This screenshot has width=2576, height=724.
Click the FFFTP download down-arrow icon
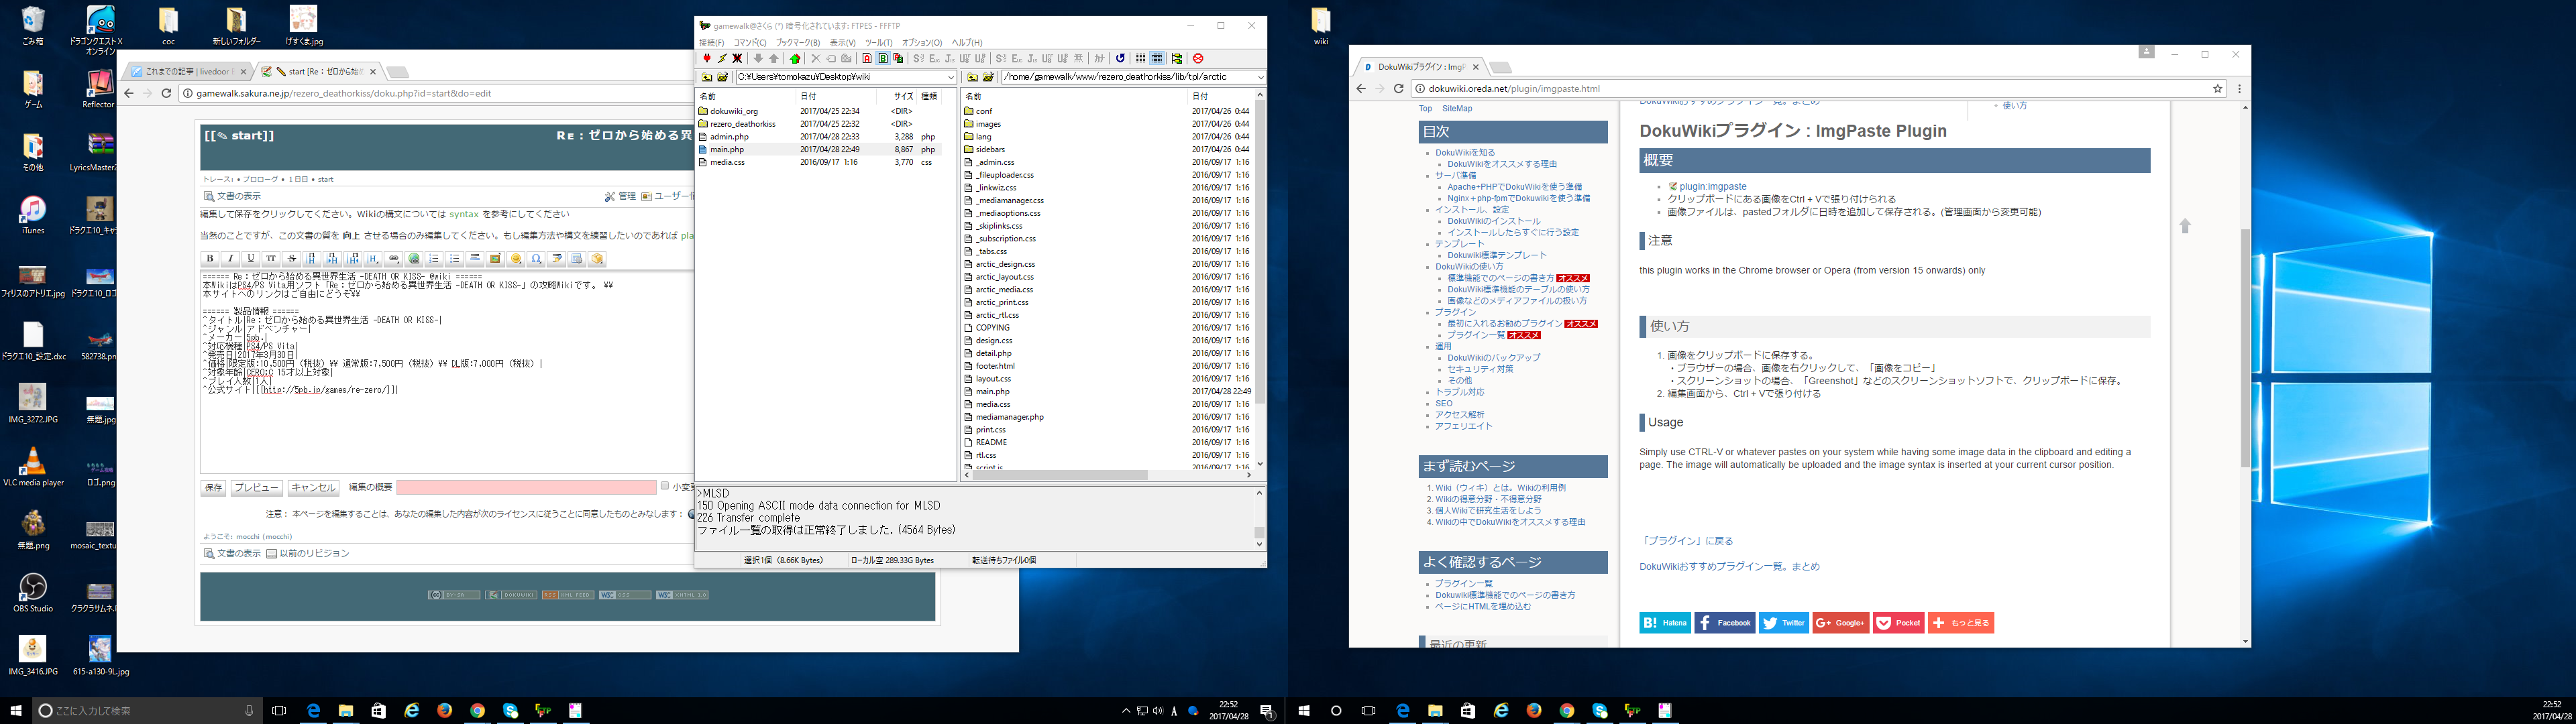pyautogui.click(x=758, y=59)
